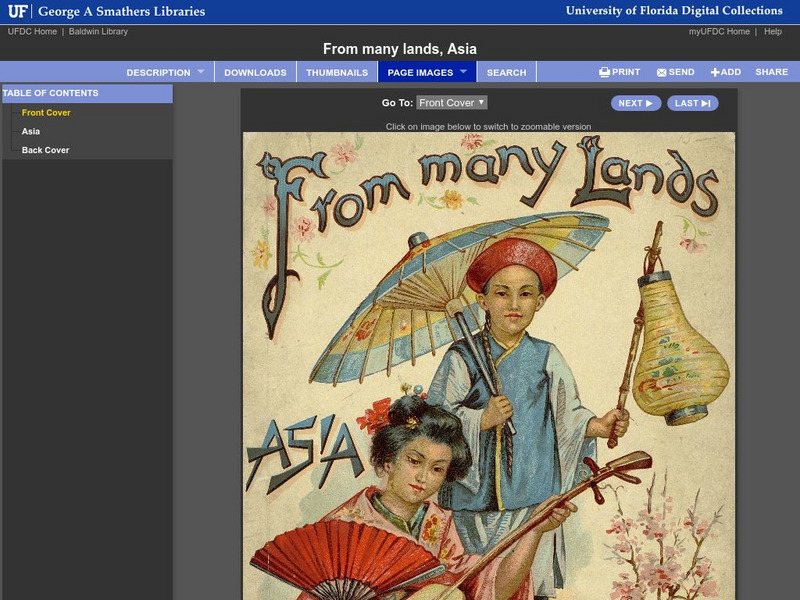Switch to the Downloads tab
The height and width of the screenshot is (600, 800).
pyautogui.click(x=255, y=72)
